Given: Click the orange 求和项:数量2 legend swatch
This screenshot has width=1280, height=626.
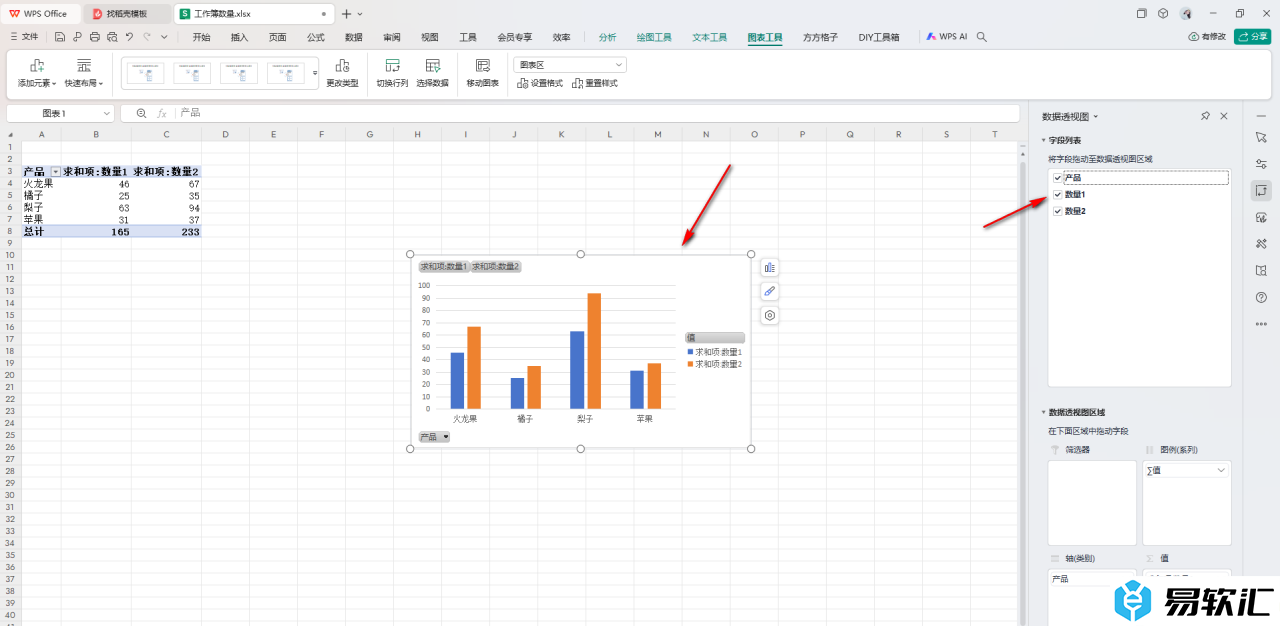Looking at the screenshot, I should 690,364.
